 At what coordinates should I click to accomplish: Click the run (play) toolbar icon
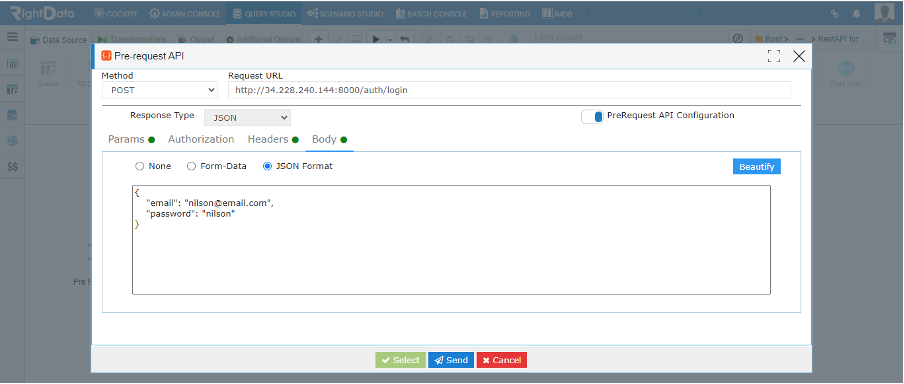pos(376,39)
